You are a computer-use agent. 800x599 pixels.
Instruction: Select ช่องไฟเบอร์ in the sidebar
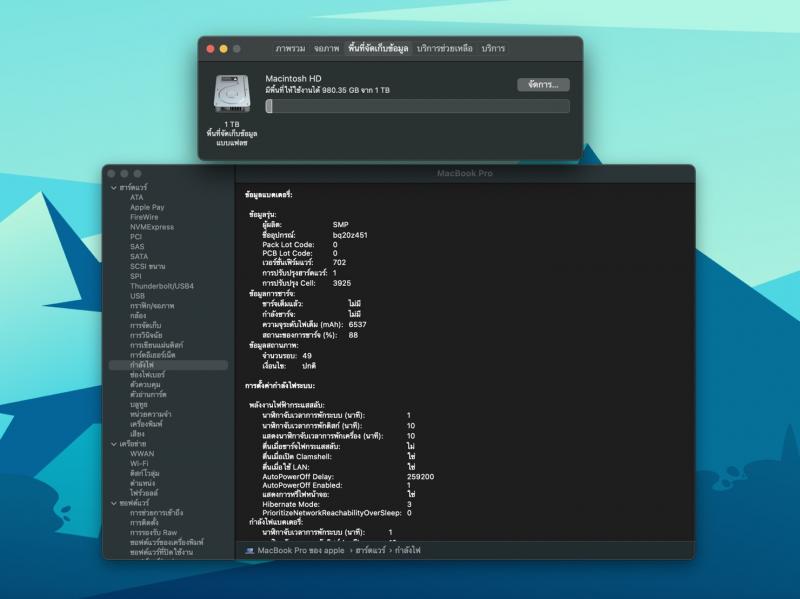[147, 375]
